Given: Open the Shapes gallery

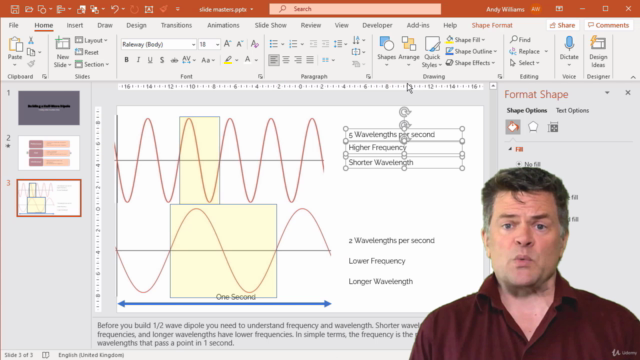Looking at the screenshot, I should [386, 52].
